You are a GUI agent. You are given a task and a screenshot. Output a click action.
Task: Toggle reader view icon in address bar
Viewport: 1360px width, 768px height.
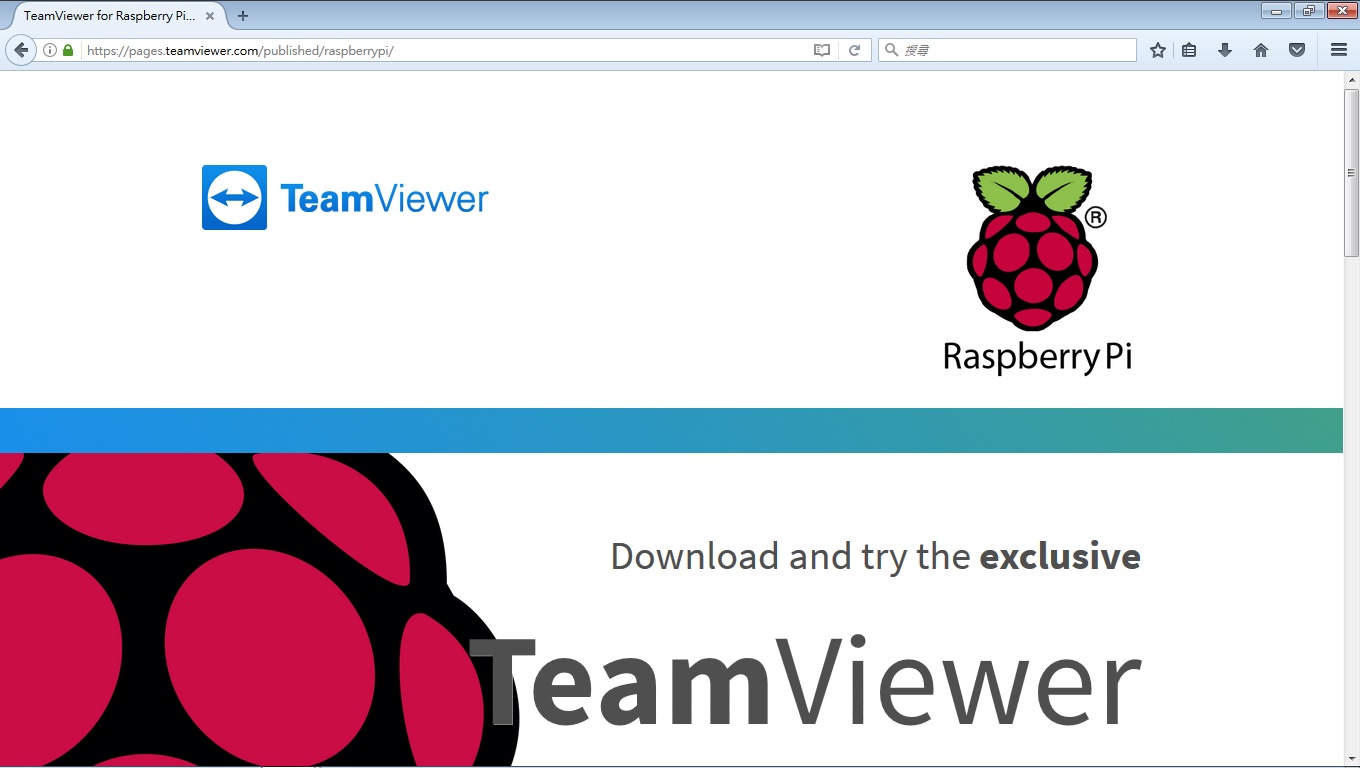(822, 50)
